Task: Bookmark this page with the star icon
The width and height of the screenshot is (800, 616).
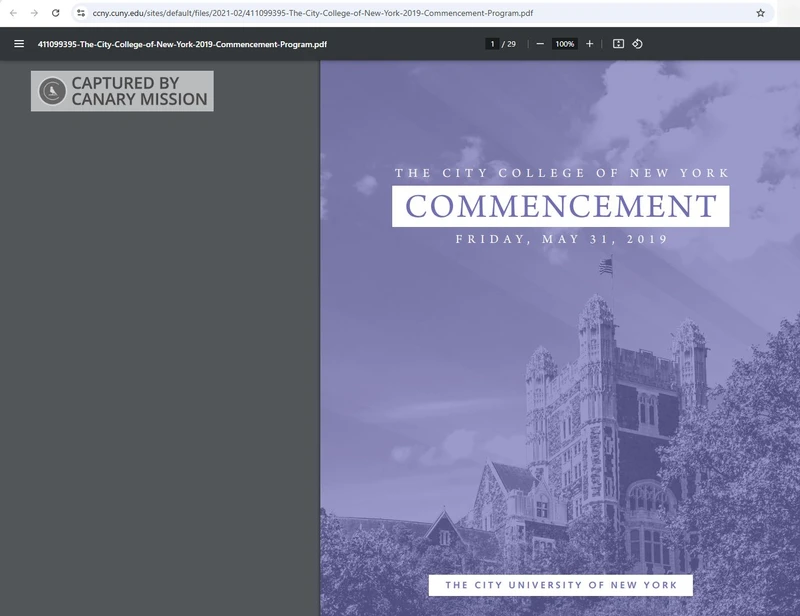Action: click(760, 13)
